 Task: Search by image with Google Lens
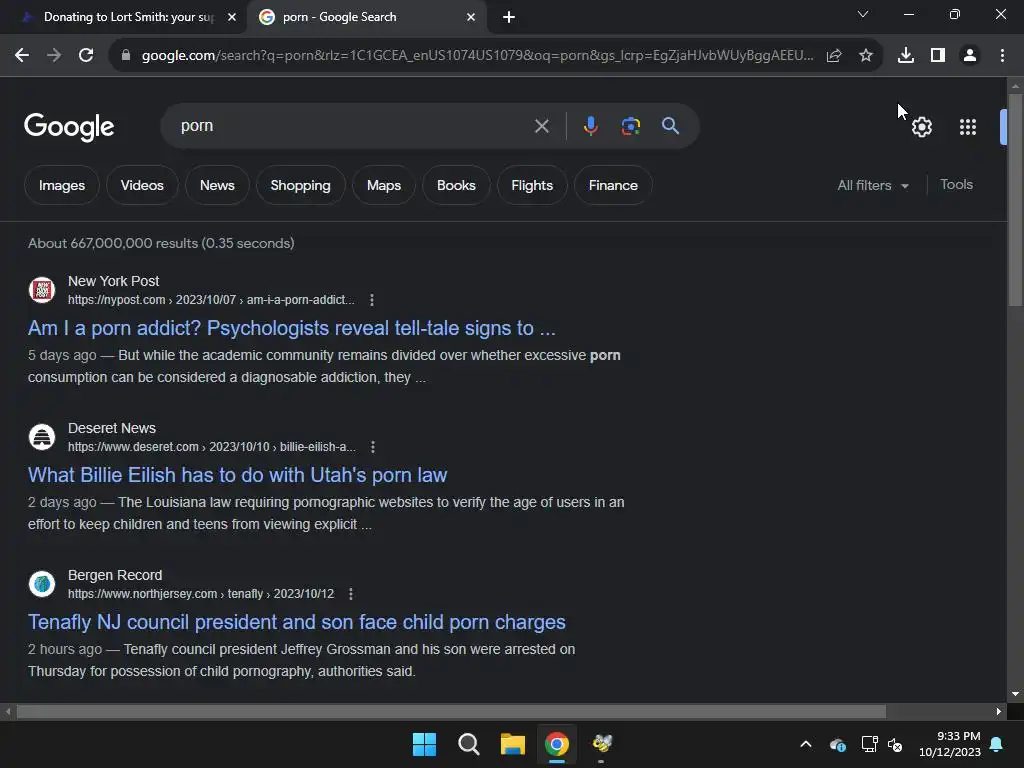click(630, 126)
